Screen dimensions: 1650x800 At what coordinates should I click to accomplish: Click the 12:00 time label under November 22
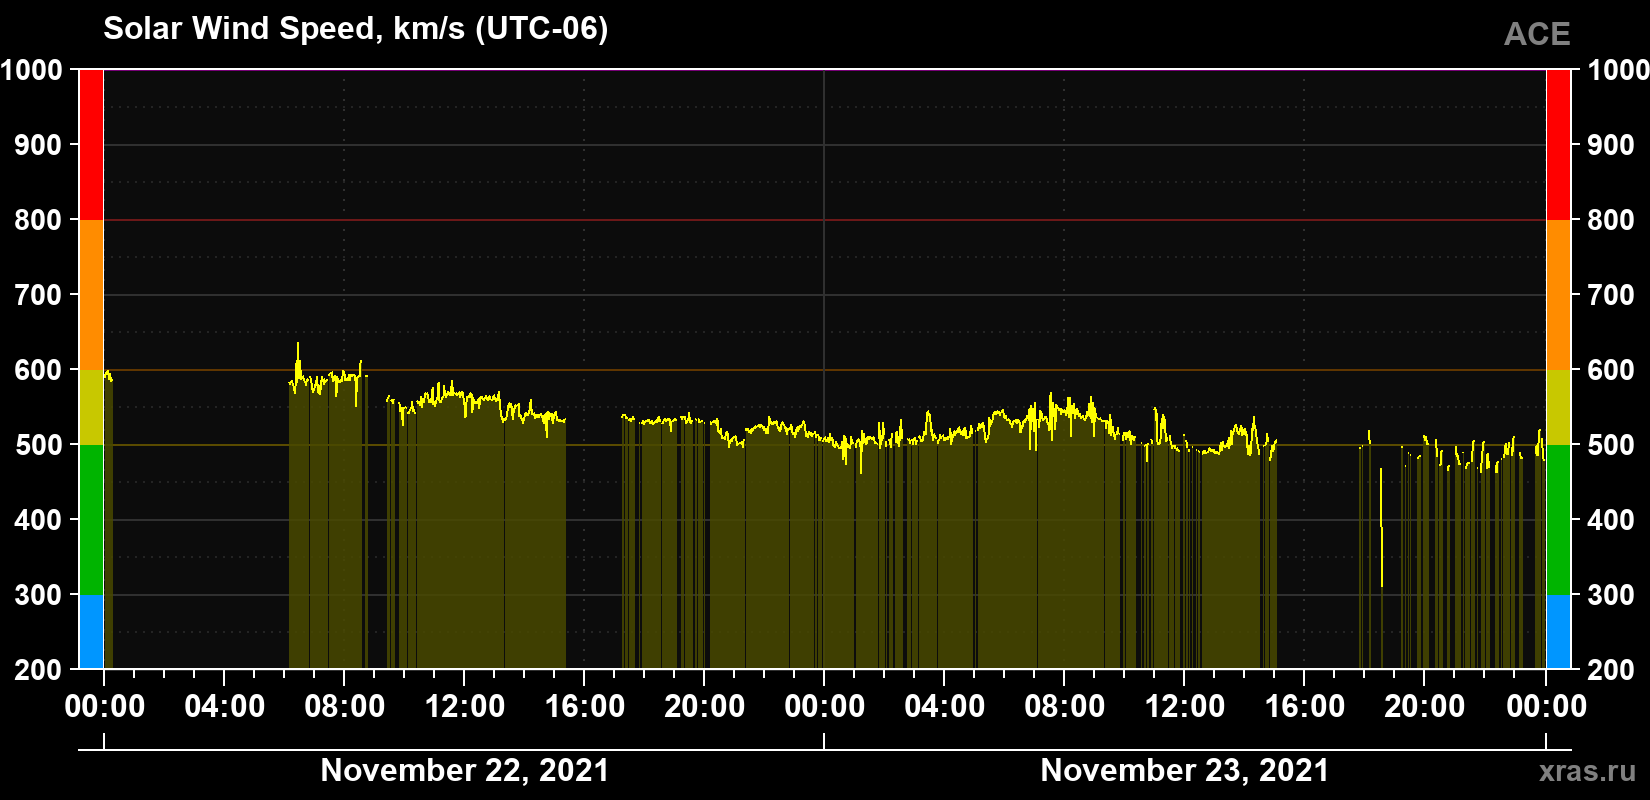click(464, 706)
